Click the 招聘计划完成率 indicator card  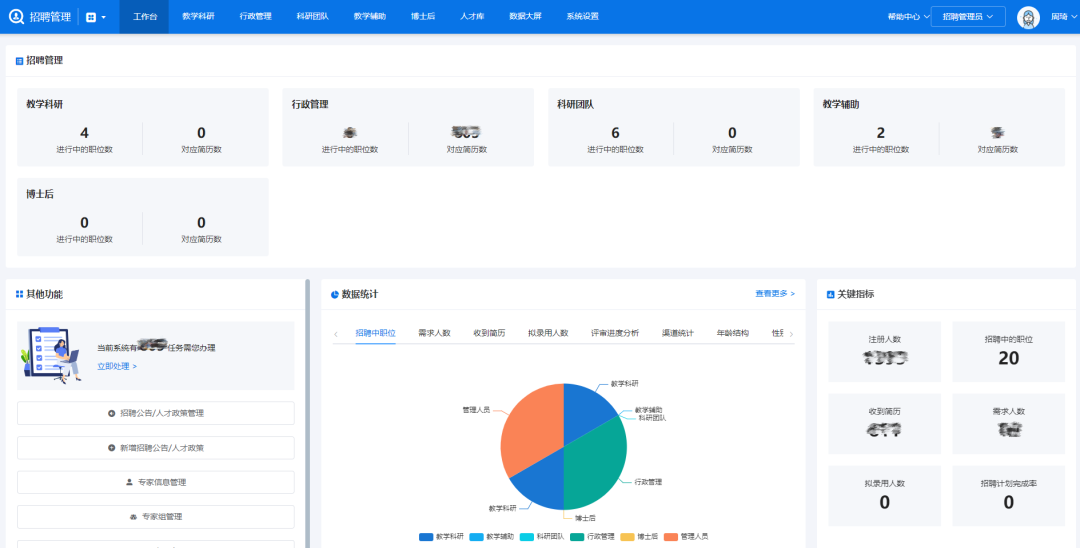(1008, 496)
